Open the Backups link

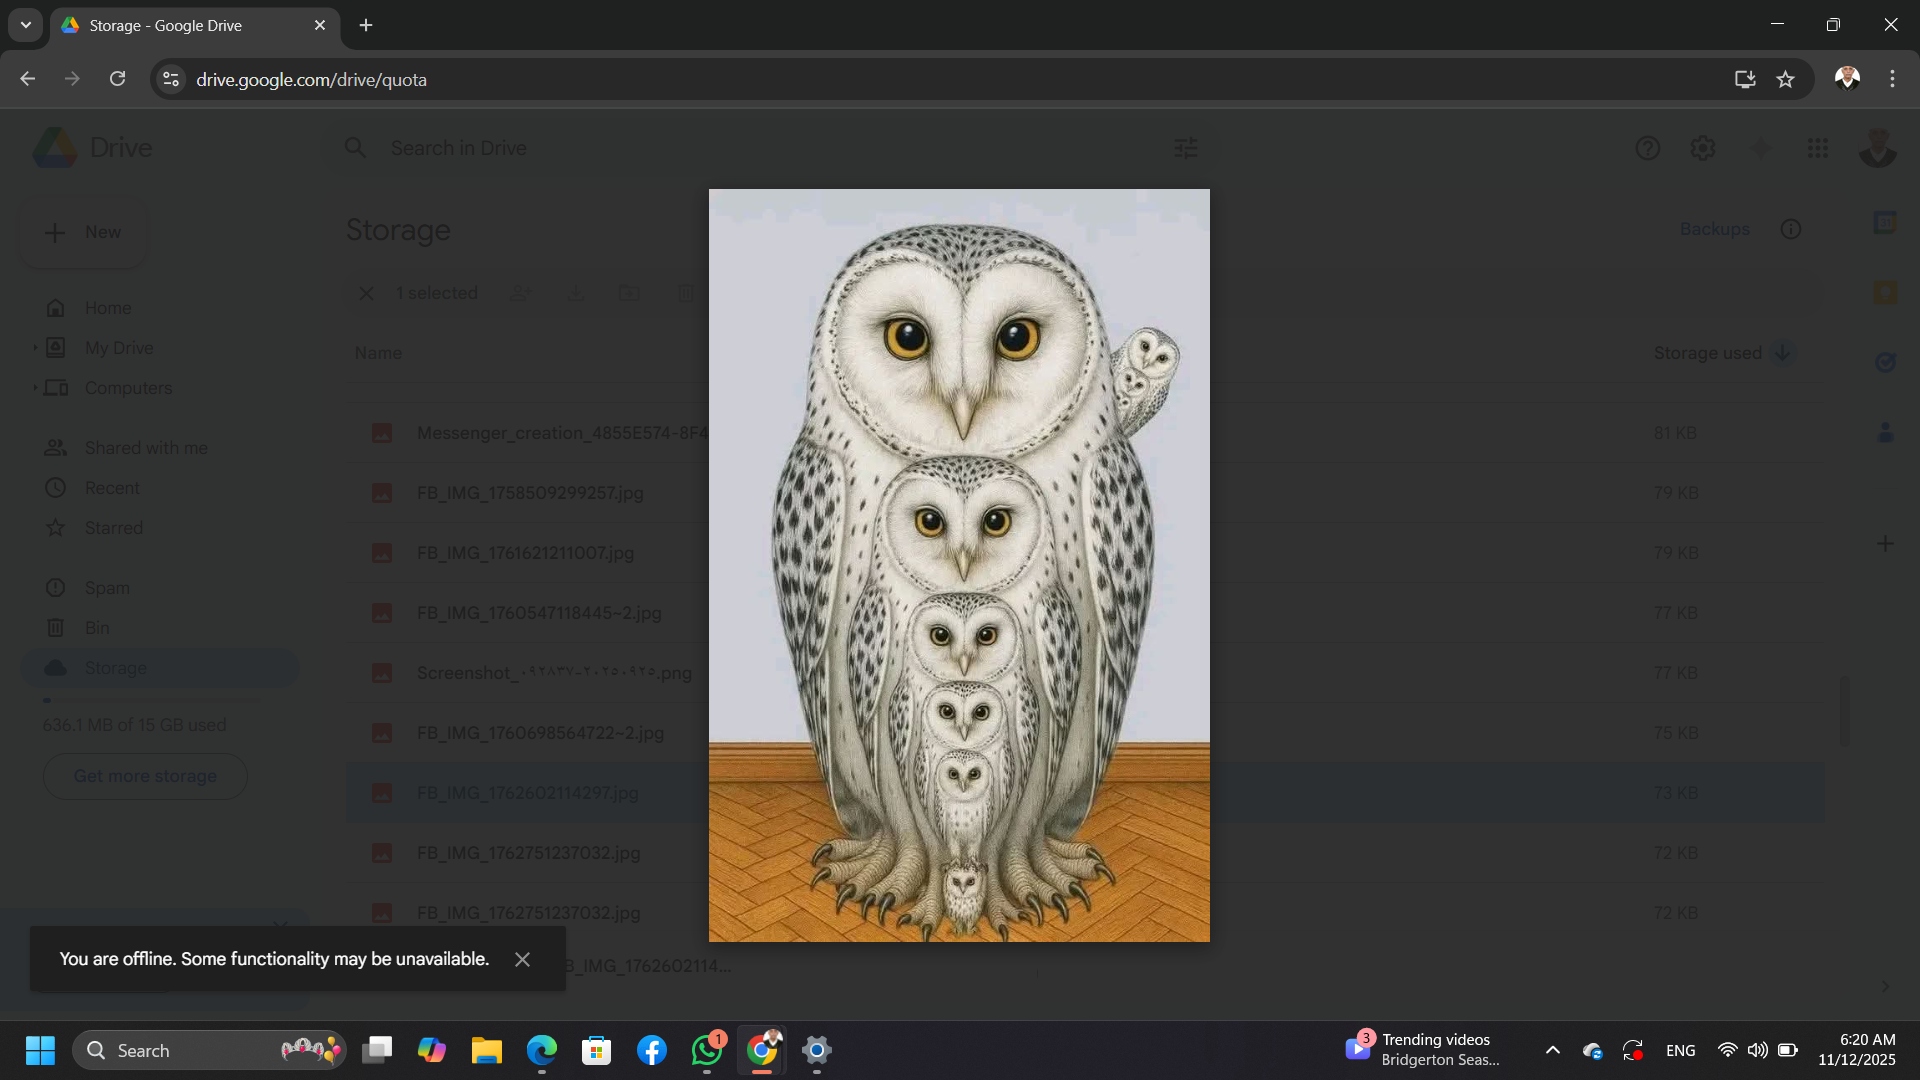[x=1714, y=229]
